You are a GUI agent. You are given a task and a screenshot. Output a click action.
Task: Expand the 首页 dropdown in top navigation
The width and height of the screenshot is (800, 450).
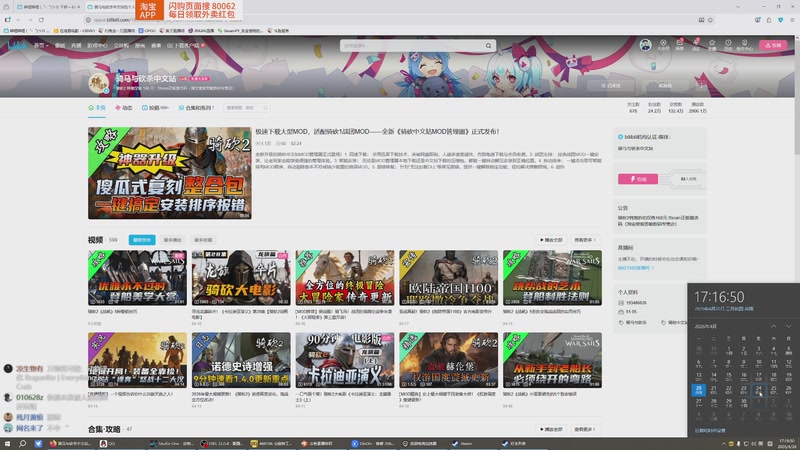41,45
